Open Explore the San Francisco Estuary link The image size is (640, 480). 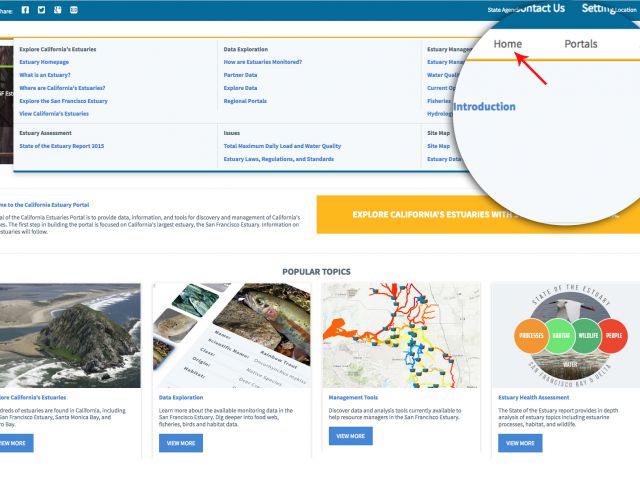click(x=63, y=101)
